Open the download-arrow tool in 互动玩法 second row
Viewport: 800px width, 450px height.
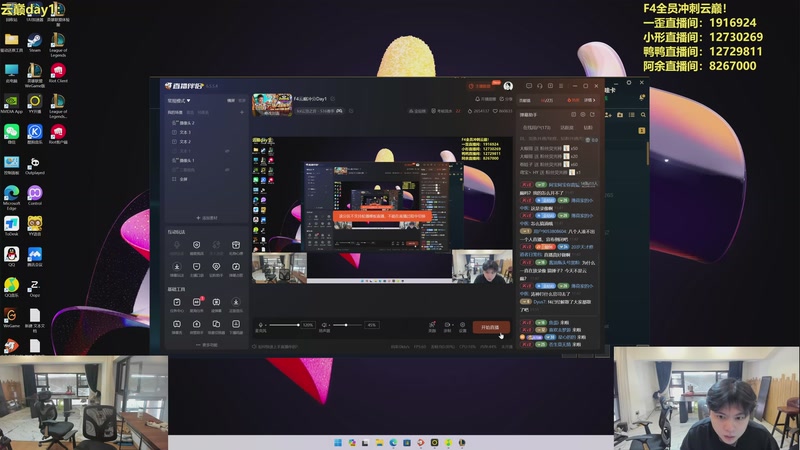coord(177,269)
